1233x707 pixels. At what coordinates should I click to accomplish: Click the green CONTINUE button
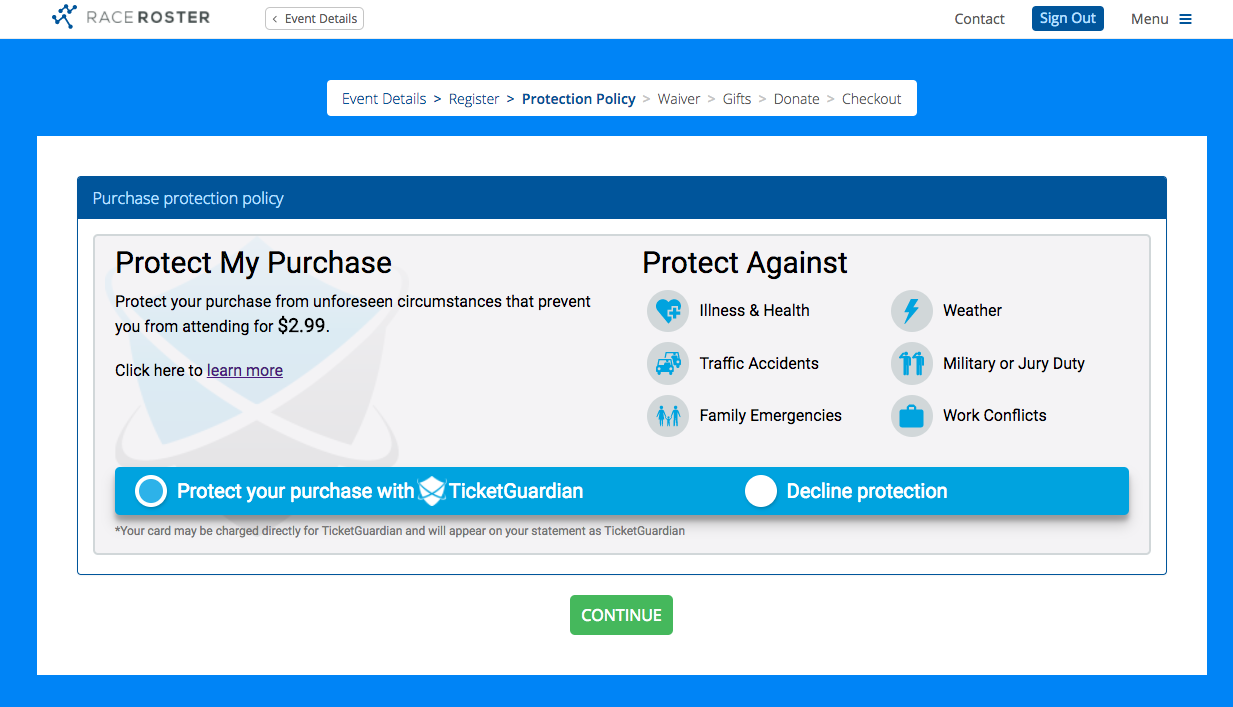tap(621, 615)
